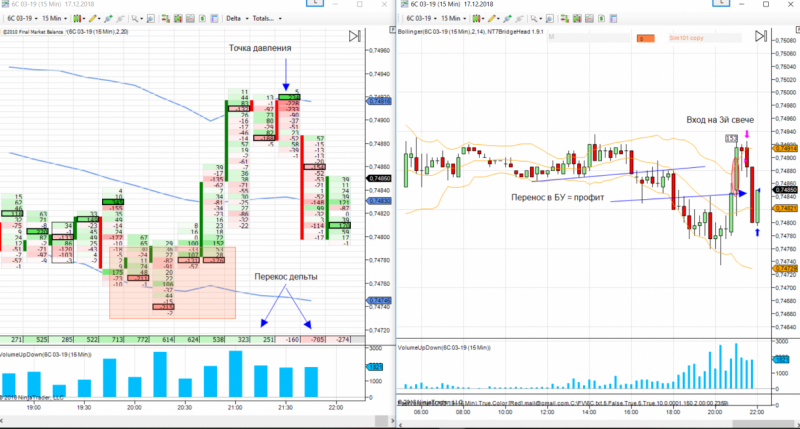Open the Totals... dropdown in left chart toolbar

pos(267,18)
